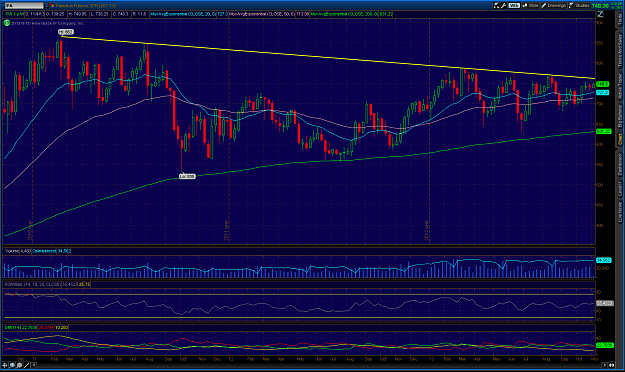Open the Drawings menu
Viewport: 625px width, 372px height.
point(553,6)
